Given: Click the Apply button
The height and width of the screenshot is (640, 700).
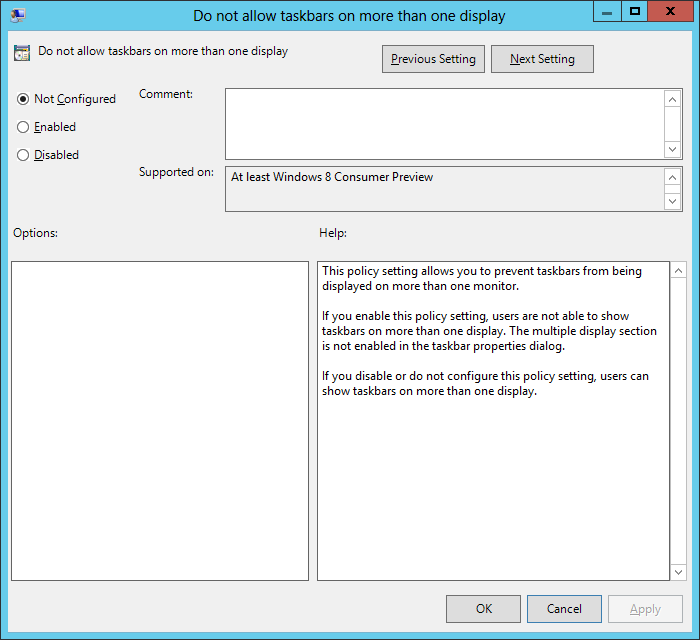Looking at the screenshot, I should coord(645,609).
